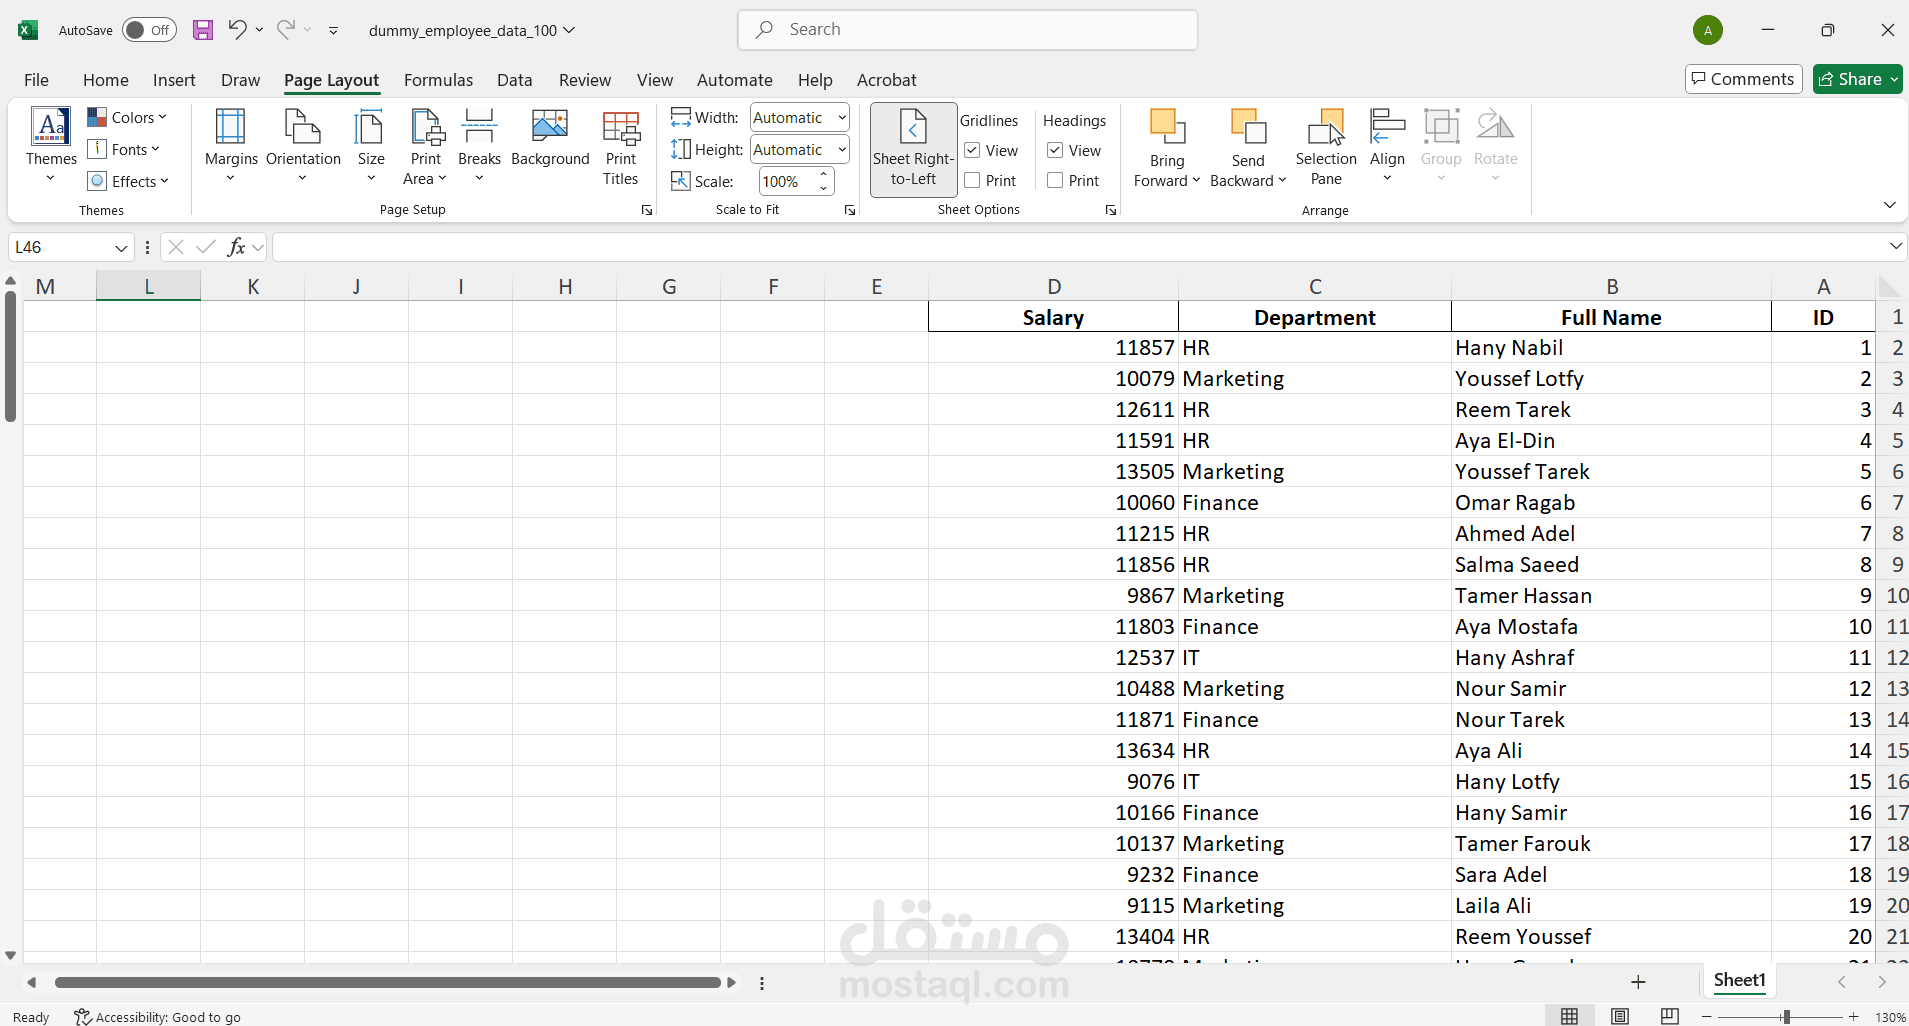Toggle Sheet Right-to-Left direction
The width and height of the screenshot is (1909, 1026).
913,148
